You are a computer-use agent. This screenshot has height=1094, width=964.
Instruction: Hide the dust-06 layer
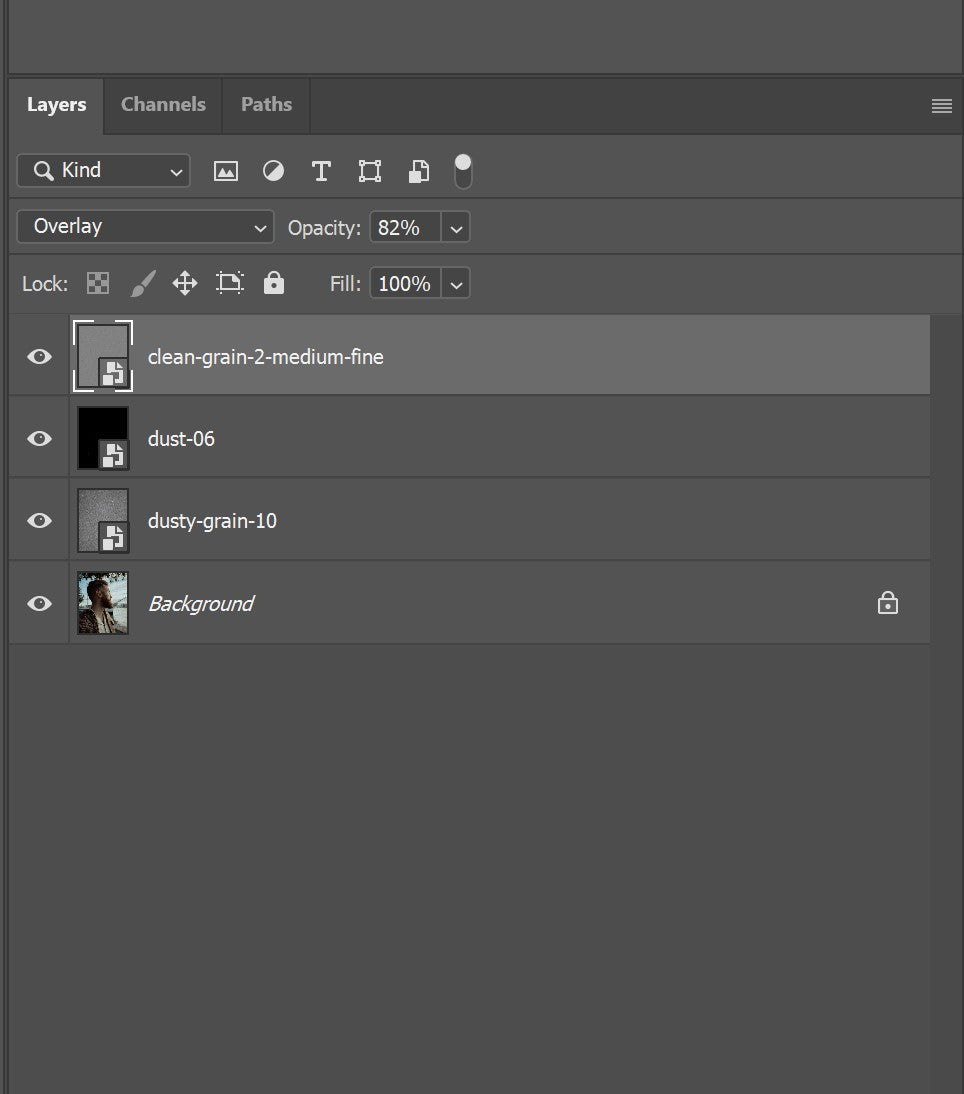pyautogui.click(x=39, y=439)
